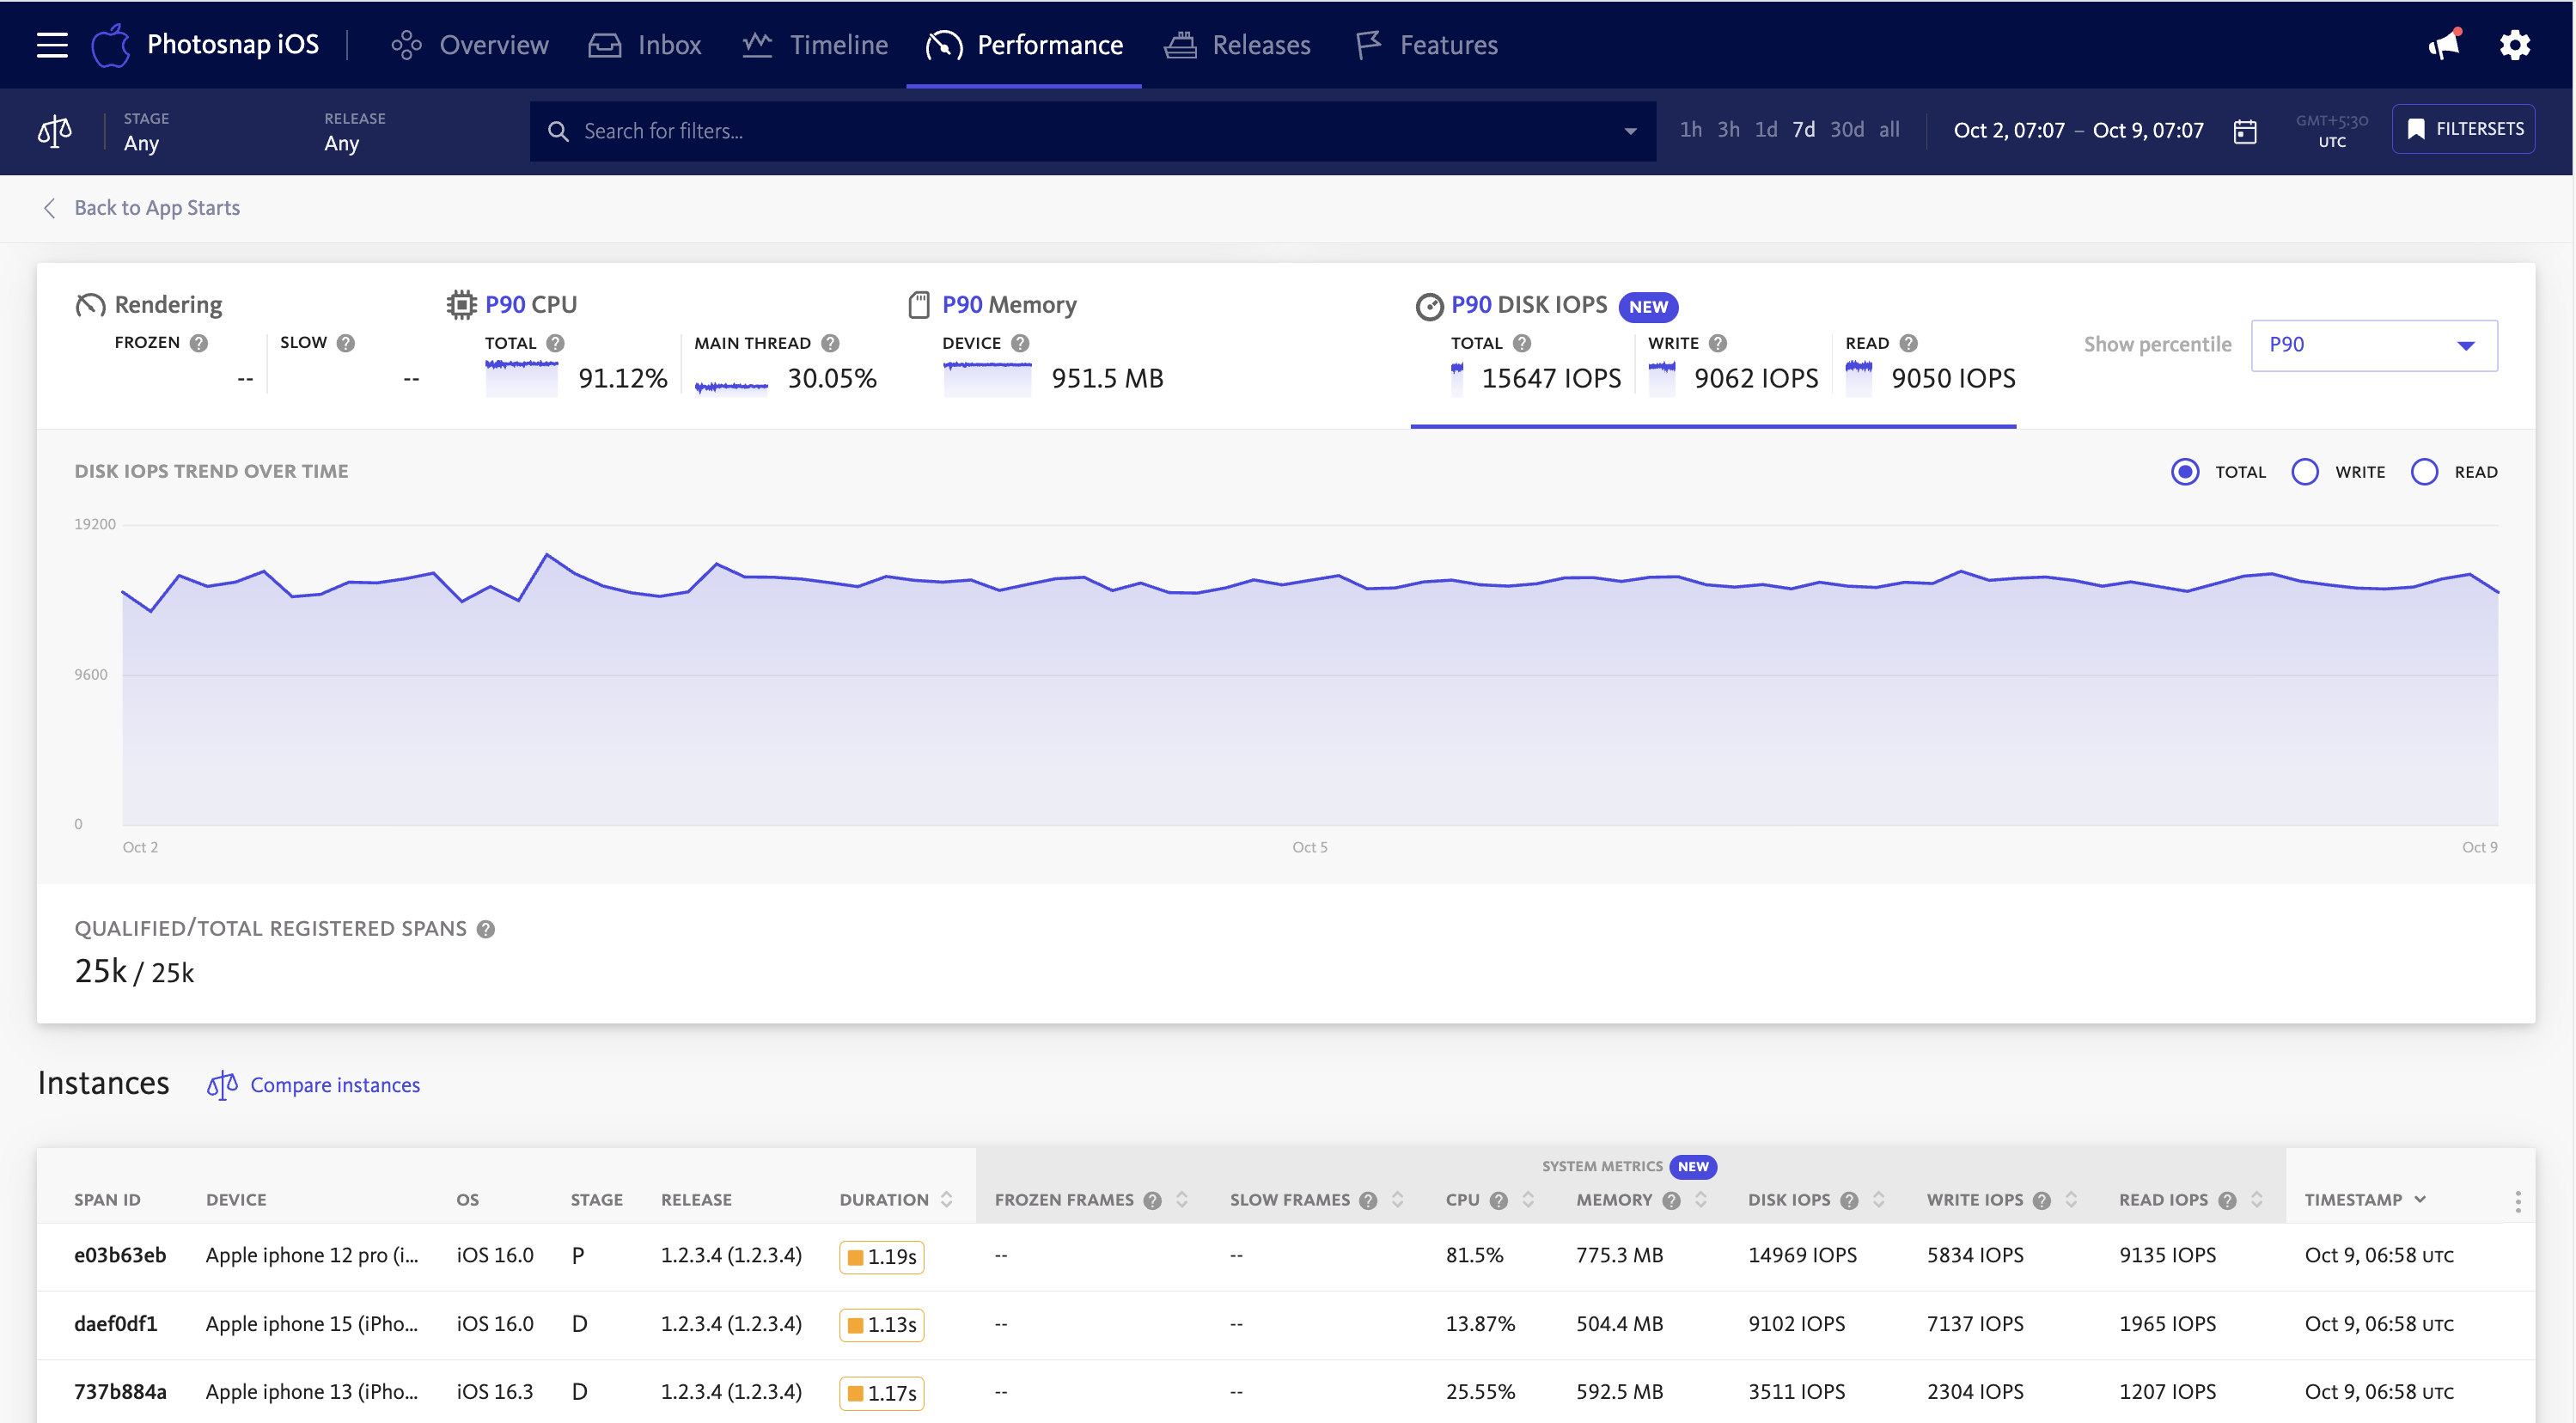This screenshot has width=2576, height=1423.
Task: Click the help icon beside WRITE in Disk IOPS
Action: [x=1718, y=343]
